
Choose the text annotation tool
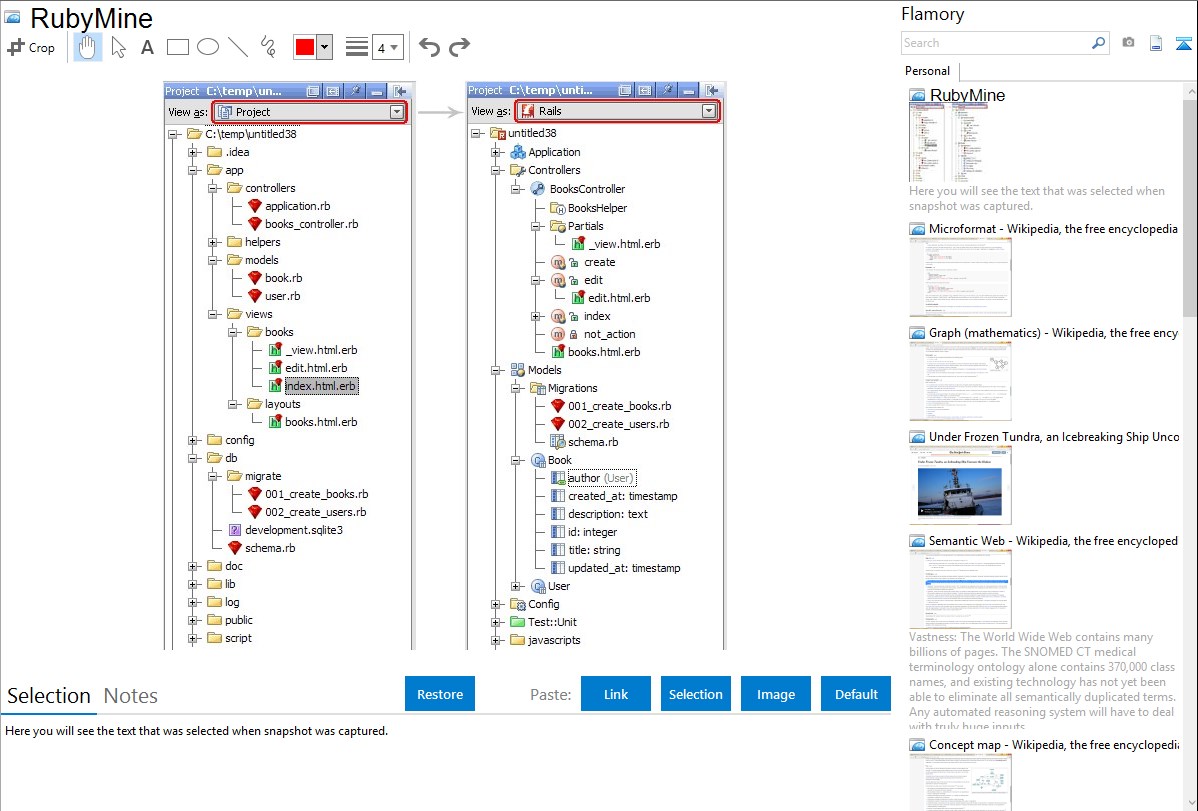[x=147, y=47]
